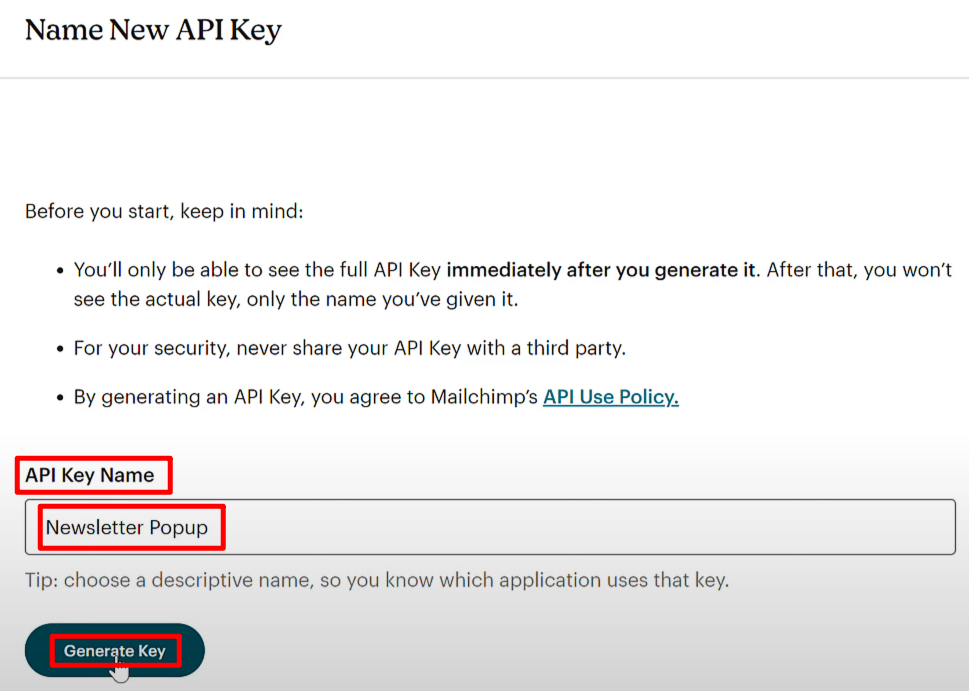Click the 'By generating an API Key' sentence
This screenshot has width=969, height=691.
tap(376, 397)
